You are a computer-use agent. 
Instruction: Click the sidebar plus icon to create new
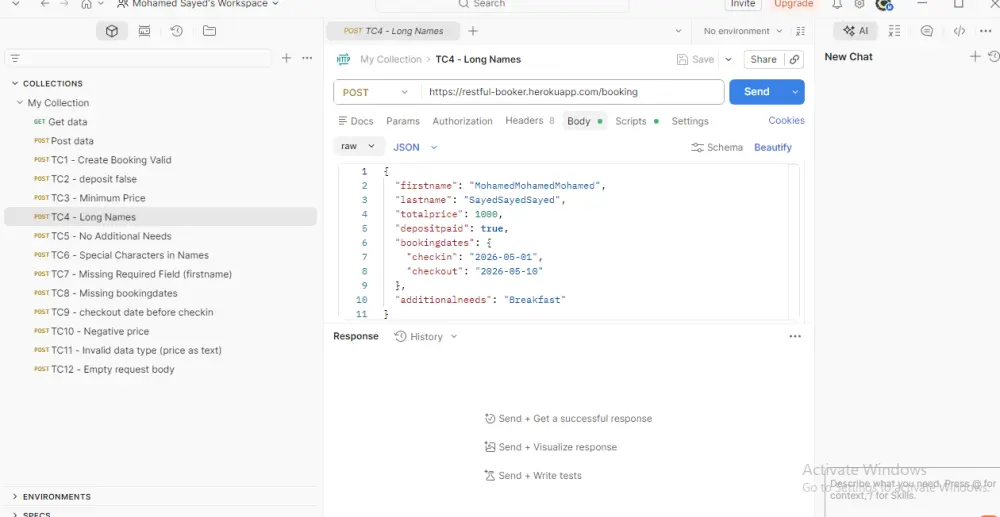(x=286, y=58)
